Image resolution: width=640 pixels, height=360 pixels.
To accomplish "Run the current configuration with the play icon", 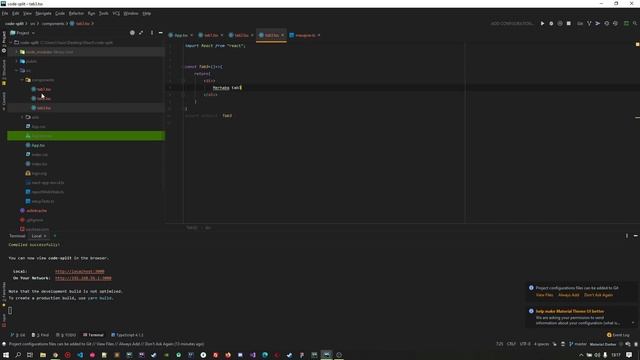I will [542, 24].
